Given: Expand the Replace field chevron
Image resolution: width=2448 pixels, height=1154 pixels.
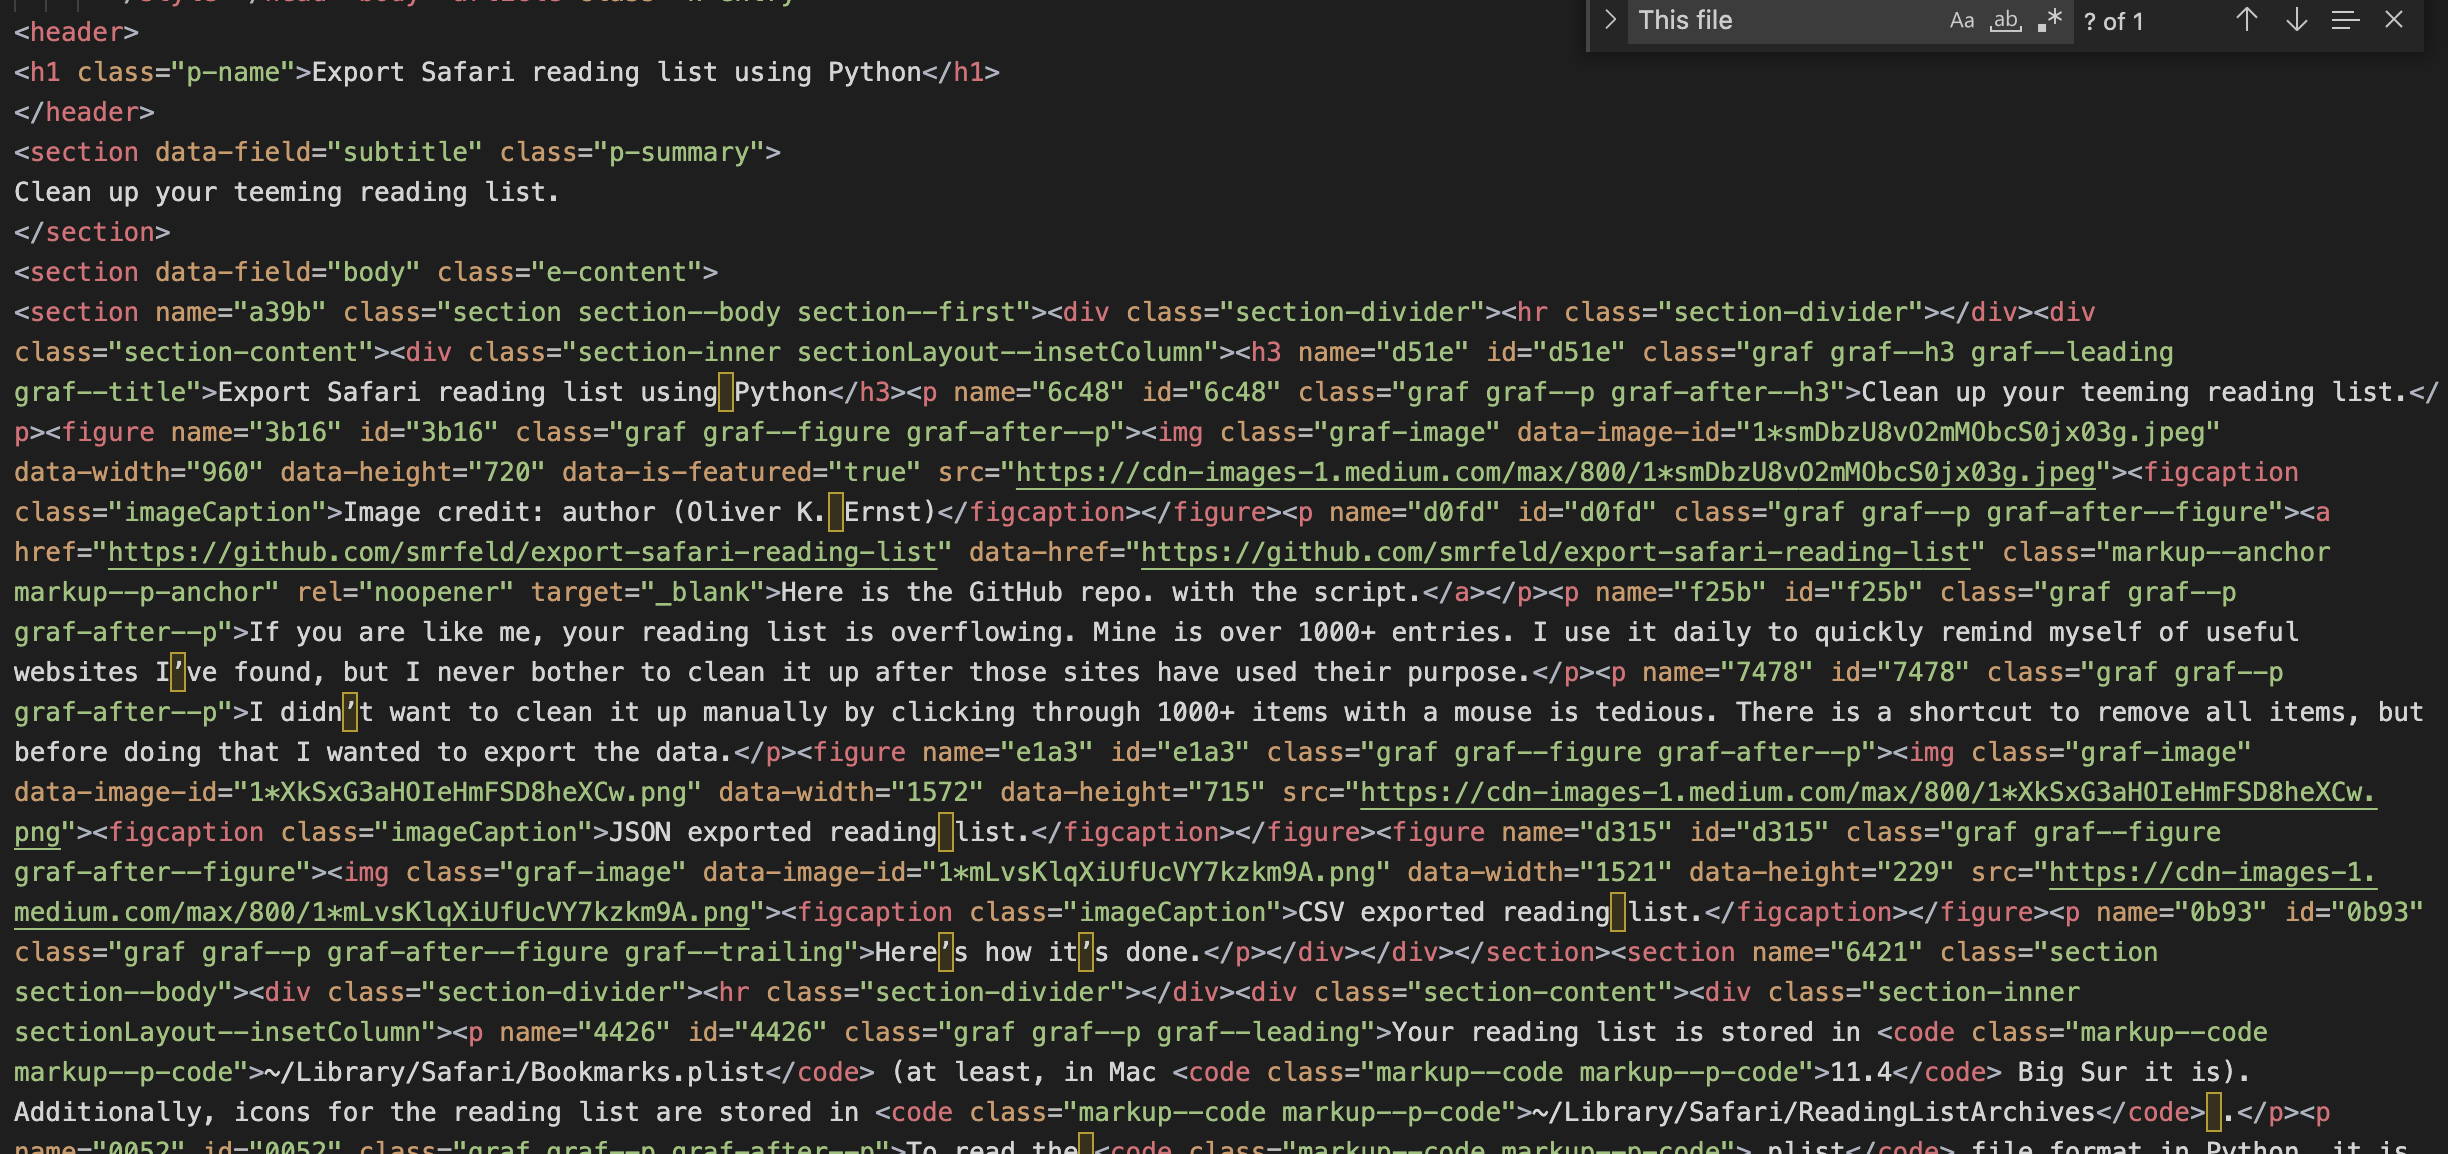Looking at the screenshot, I should click(1609, 21).
